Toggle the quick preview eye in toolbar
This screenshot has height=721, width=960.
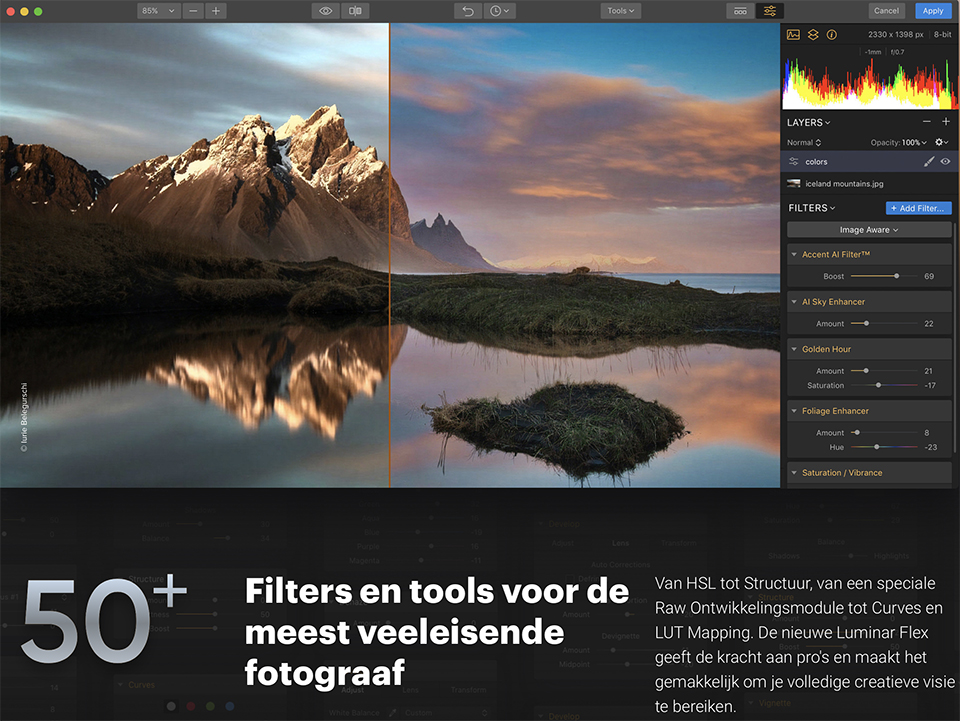tap(326, 11)
